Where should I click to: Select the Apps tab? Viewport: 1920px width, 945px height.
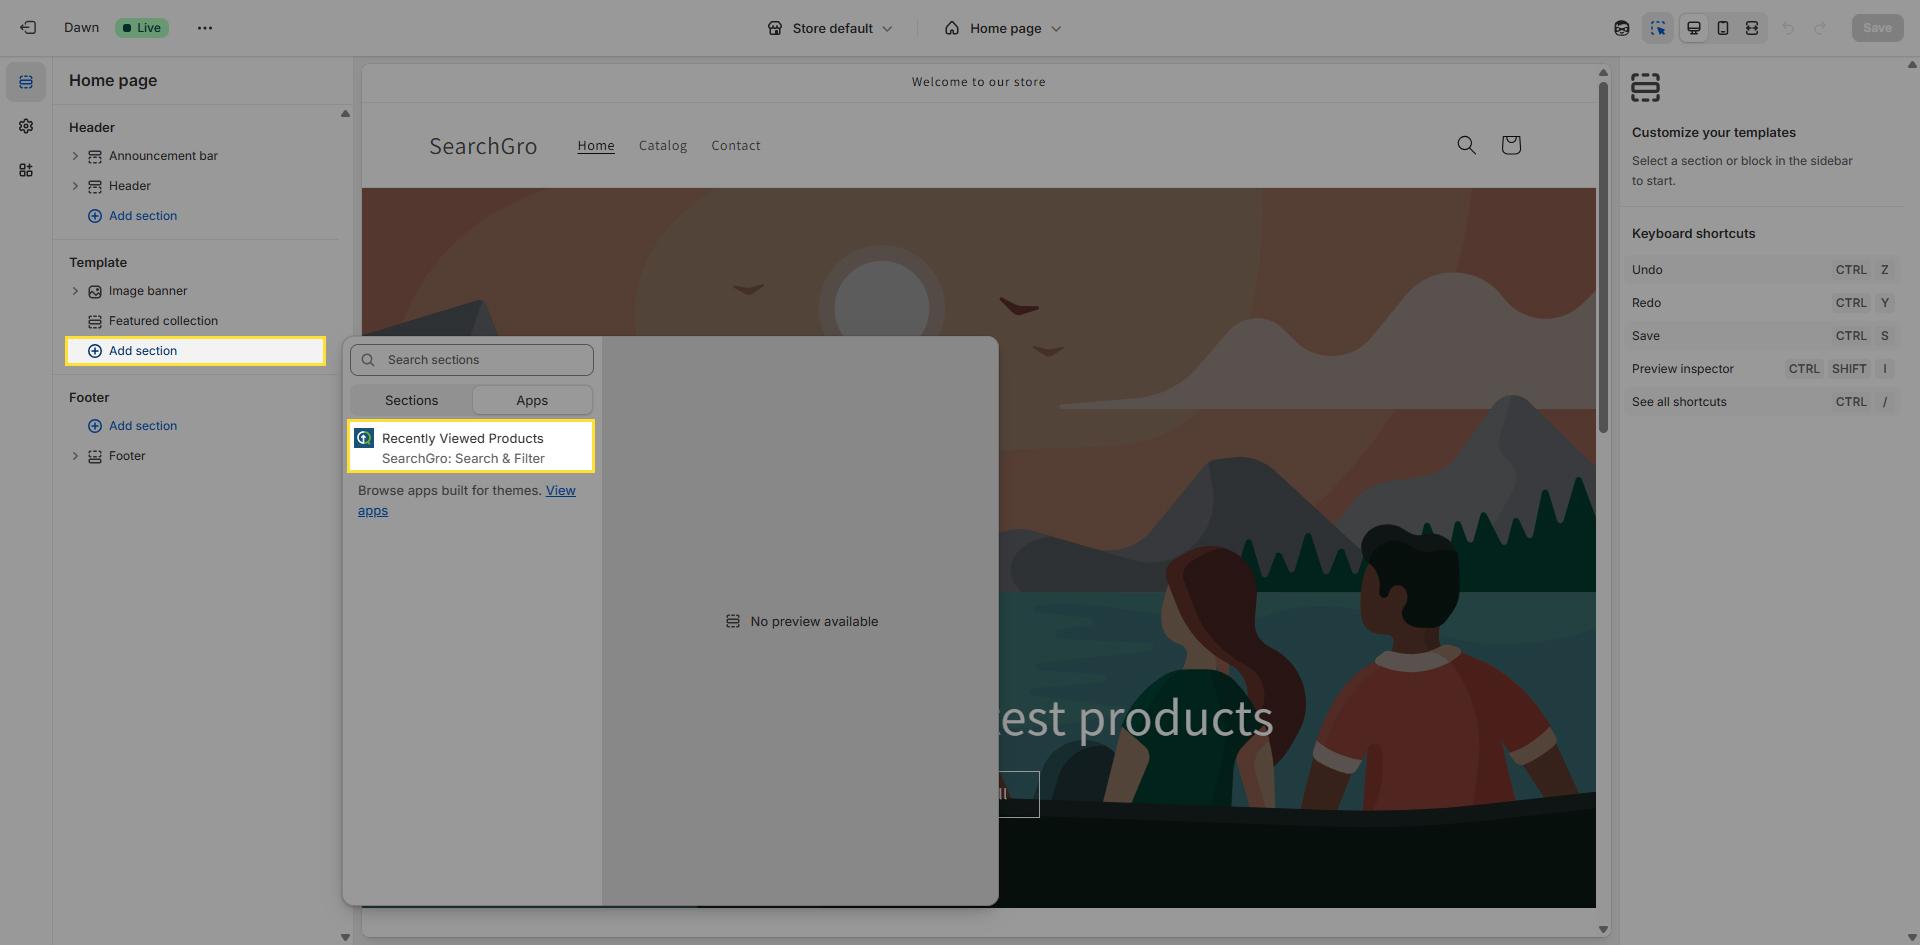click(x=532, y=400)
